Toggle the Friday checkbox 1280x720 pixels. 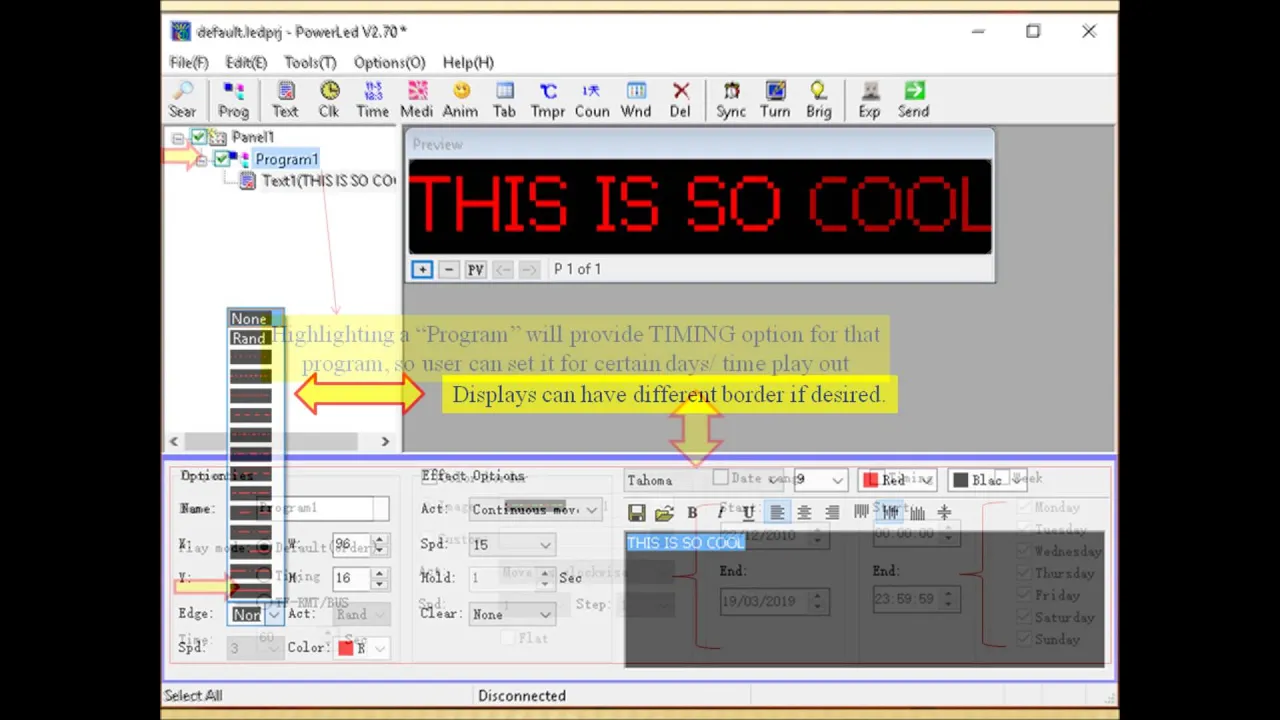pos(1024,595)
